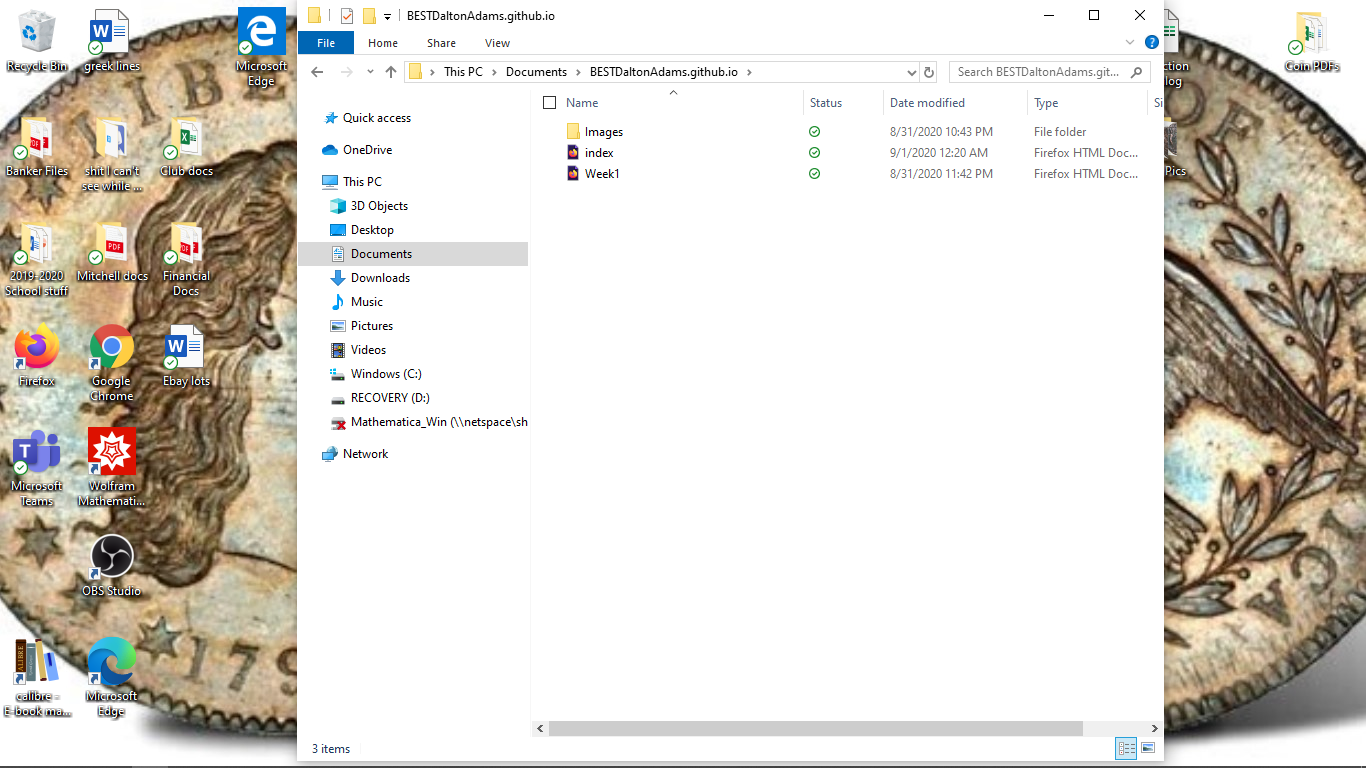The width and height of the screenshot is (1366, 768).
Task: Open the Financial Docs folder icon
Action: 186,259
